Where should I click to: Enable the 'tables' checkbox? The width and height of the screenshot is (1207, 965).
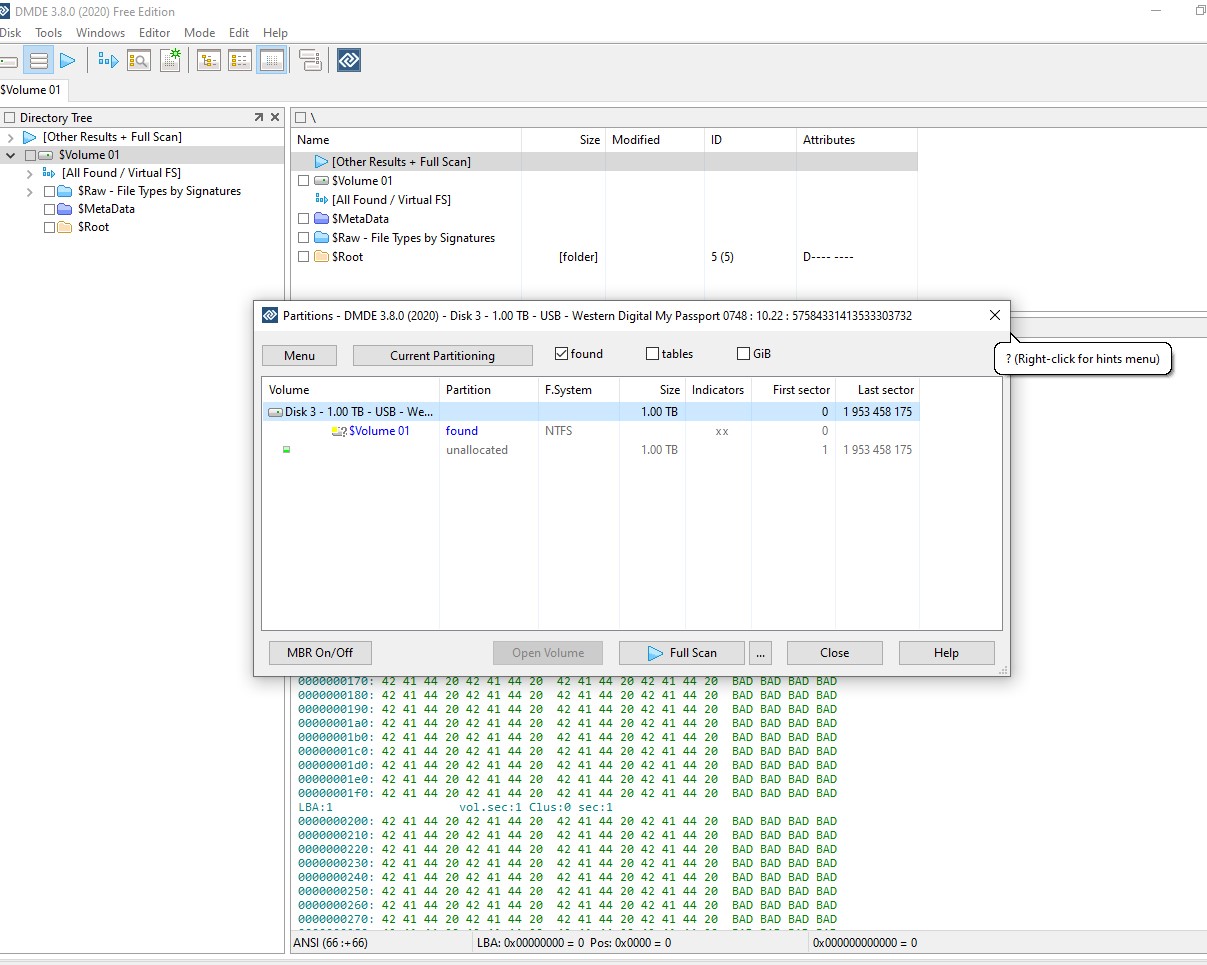point(652,354)
